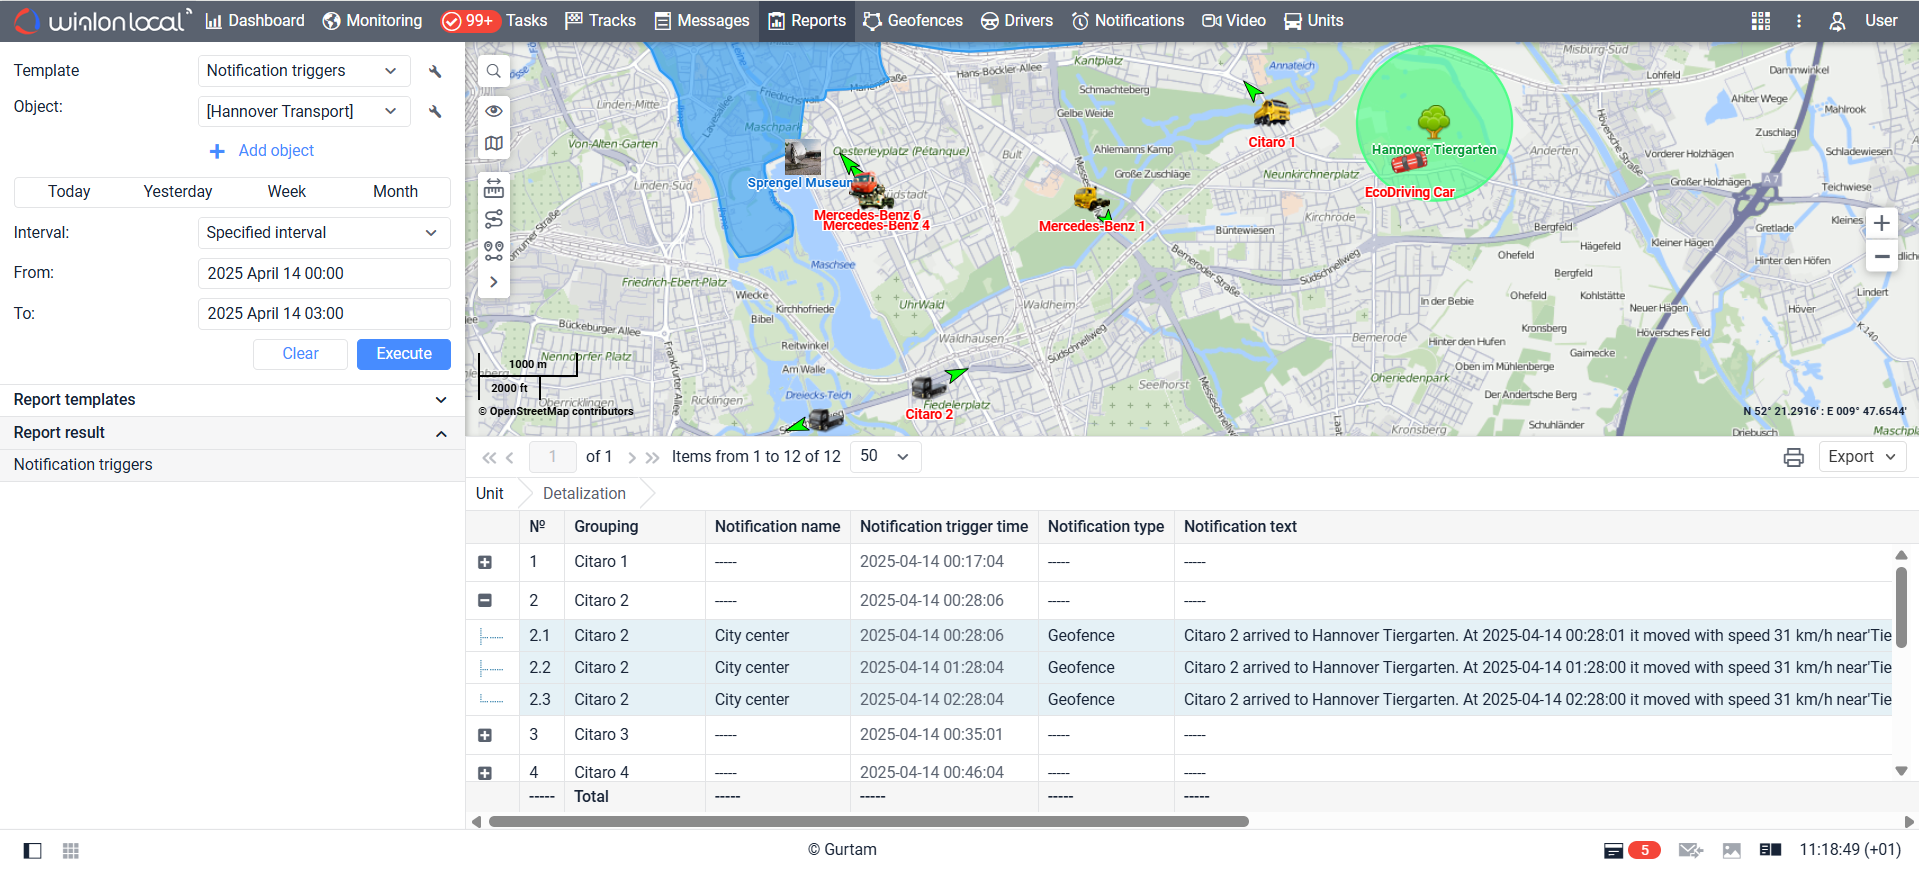Expand the Citaro 3 row details
The width and height of the screenshot is (1919, 870).
485,735
